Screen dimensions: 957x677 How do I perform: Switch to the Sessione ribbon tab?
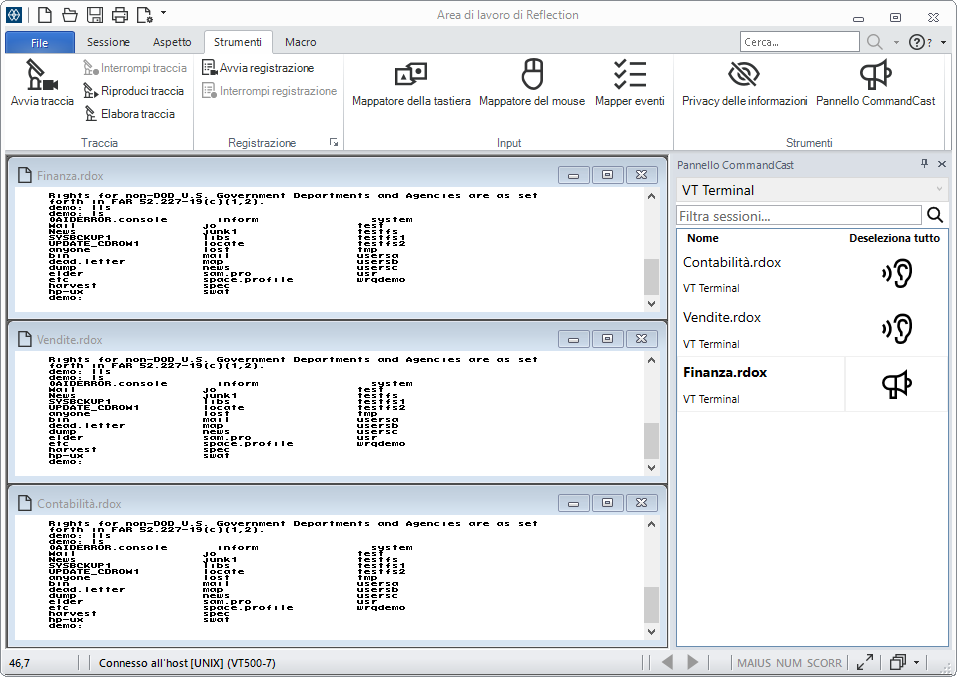pos(108,42)
